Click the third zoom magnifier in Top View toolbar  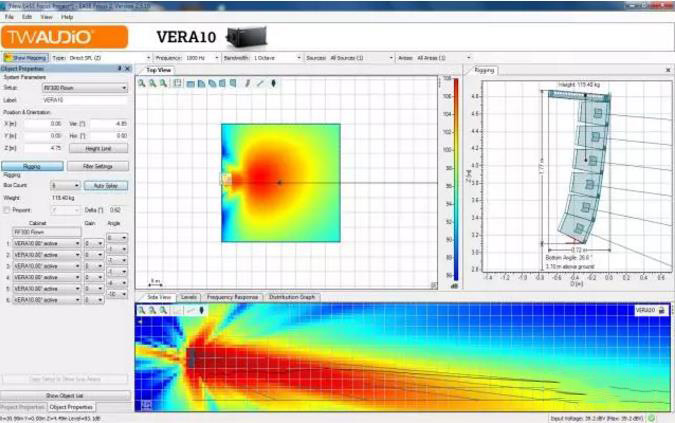point(163,83)
